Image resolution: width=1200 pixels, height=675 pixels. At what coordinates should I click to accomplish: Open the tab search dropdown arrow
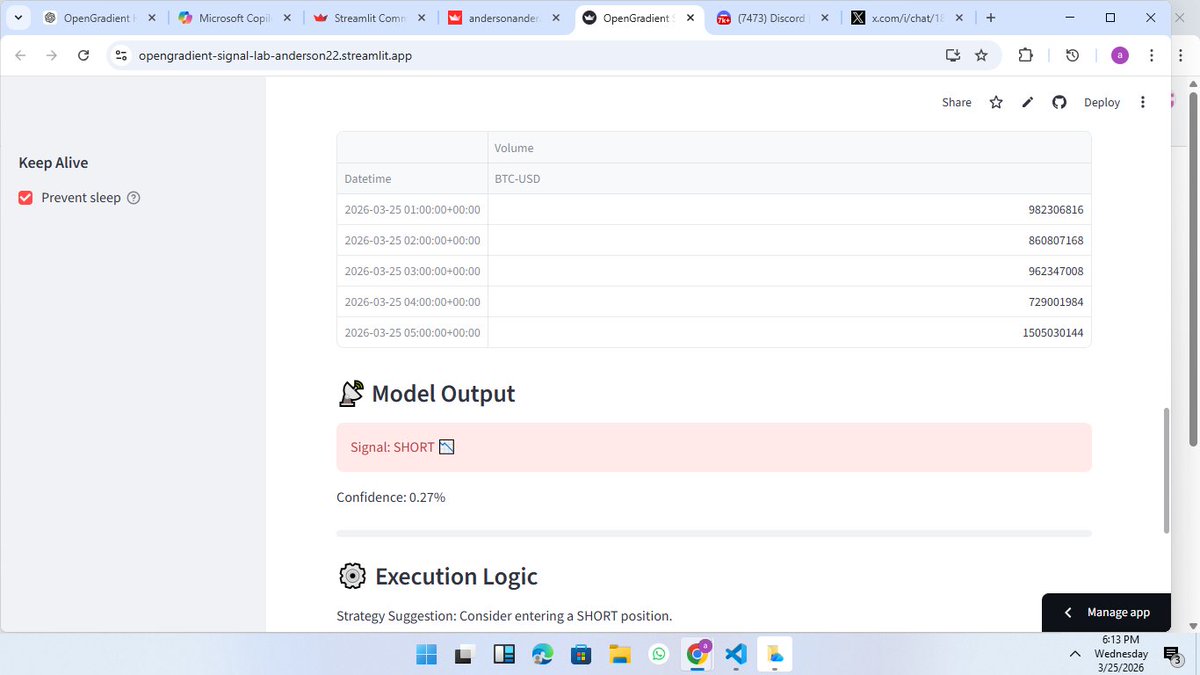tap(18, 18)
